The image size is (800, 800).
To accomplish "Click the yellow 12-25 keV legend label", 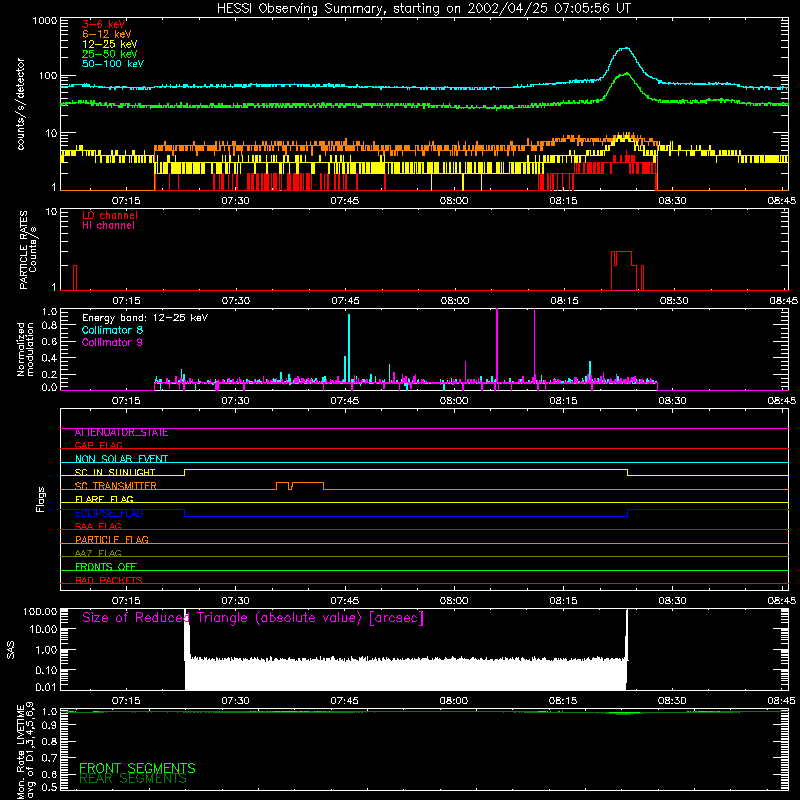I will [110, 44].
